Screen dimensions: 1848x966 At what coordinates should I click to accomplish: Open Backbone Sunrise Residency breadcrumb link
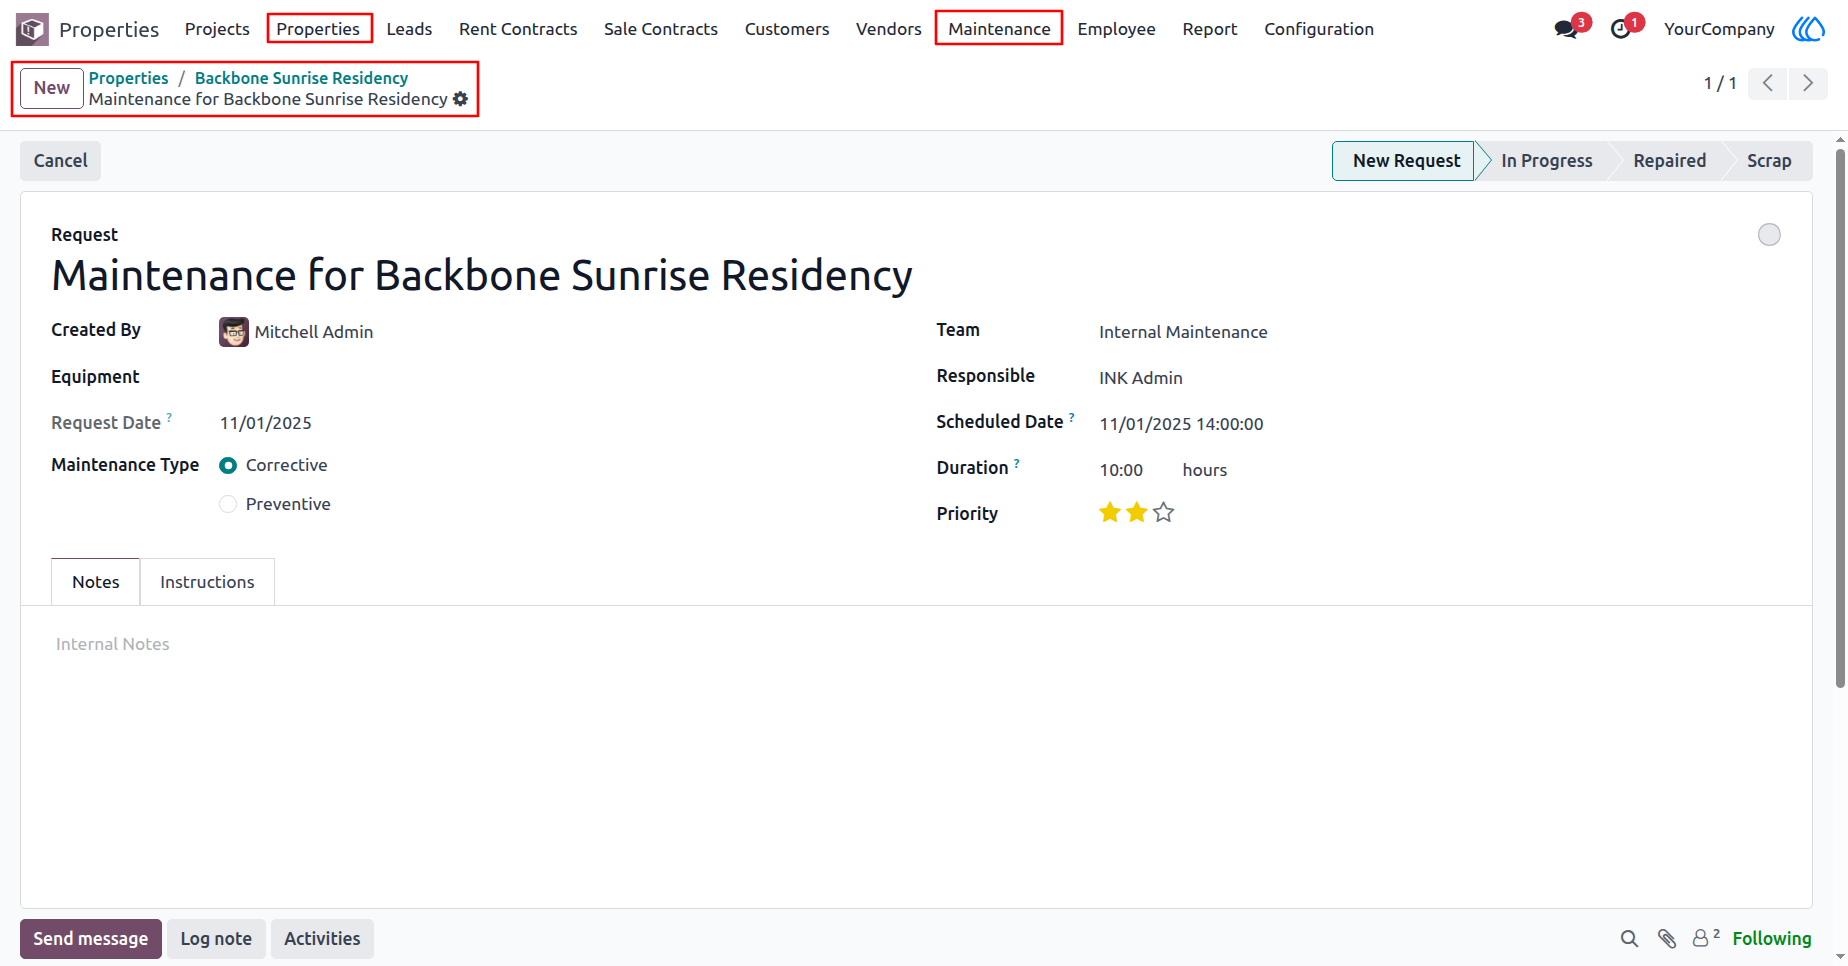pos(301,78)
